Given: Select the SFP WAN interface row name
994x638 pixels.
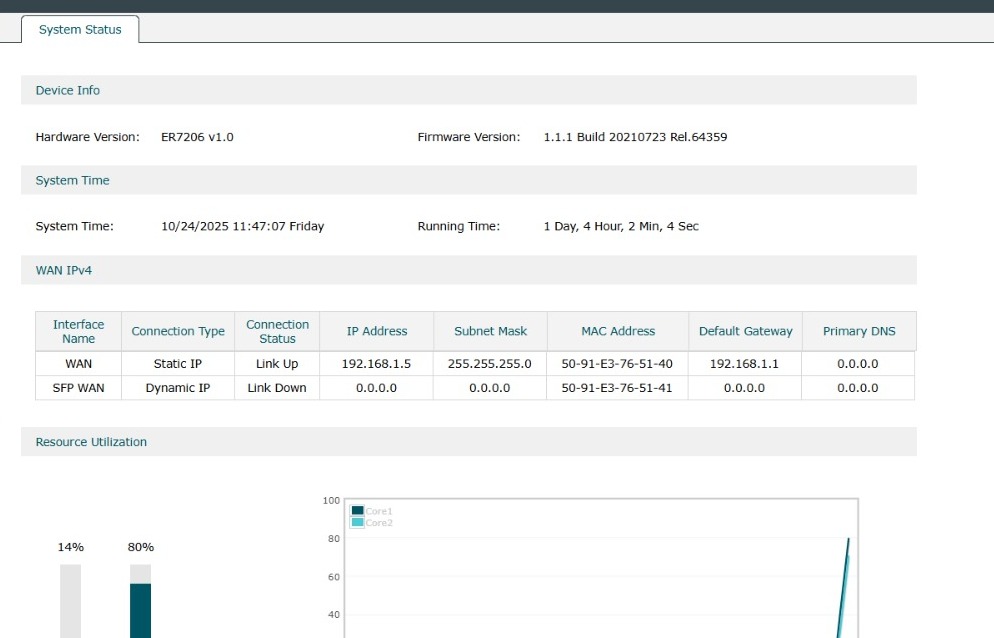Looking at the screenshot, I should pyautogui.click(x=78, y=388).
